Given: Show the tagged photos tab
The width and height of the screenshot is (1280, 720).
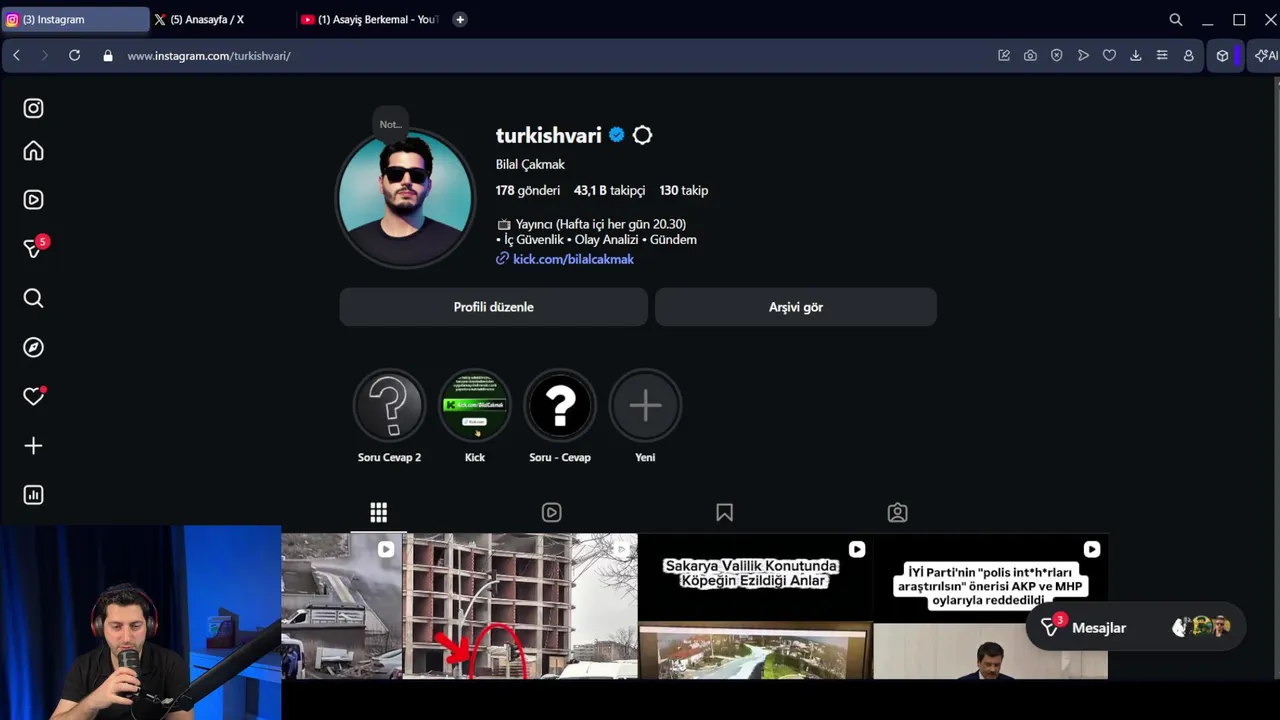Looking at the screenshot, I should (x=897, y=513).
